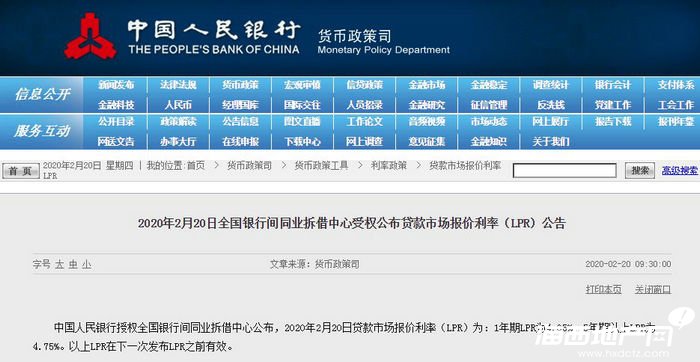Open the 新闻发布 navigation item
The image size is (700, 362).
(116, 85)
